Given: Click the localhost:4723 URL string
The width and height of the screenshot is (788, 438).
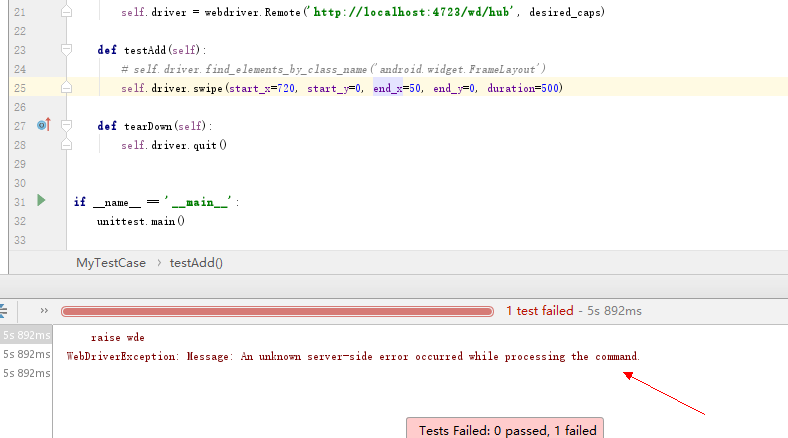Looking at the screenshot, I should tap(413, 12).
